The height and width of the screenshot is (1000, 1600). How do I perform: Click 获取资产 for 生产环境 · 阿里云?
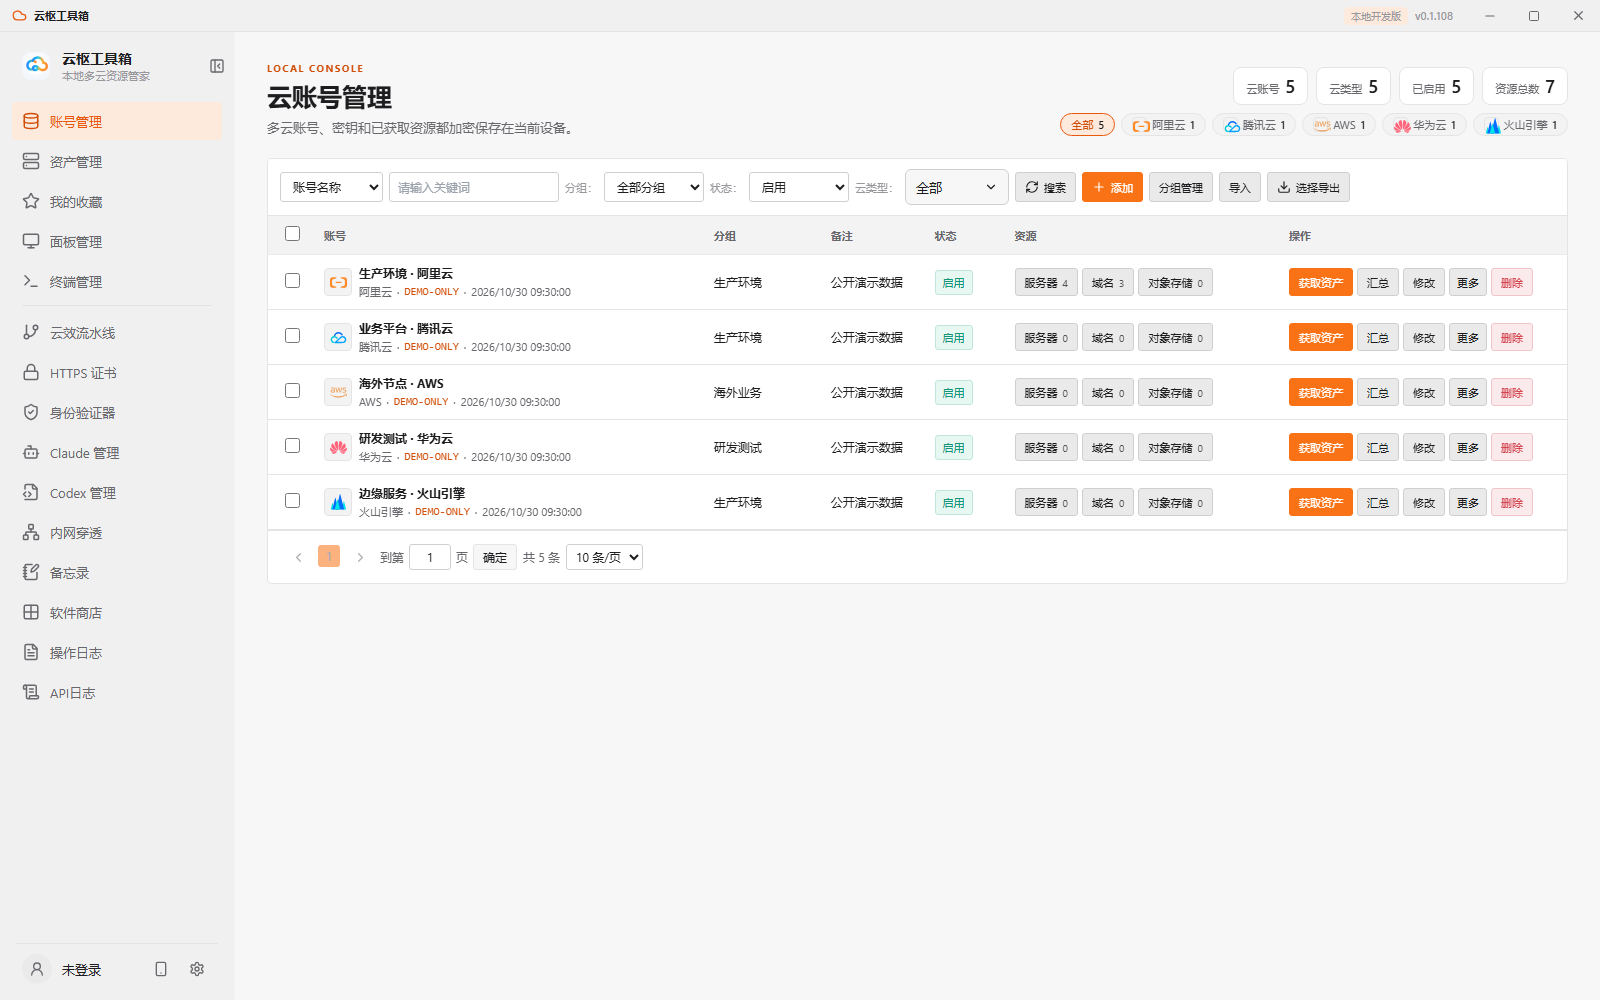click(1321, 282)
